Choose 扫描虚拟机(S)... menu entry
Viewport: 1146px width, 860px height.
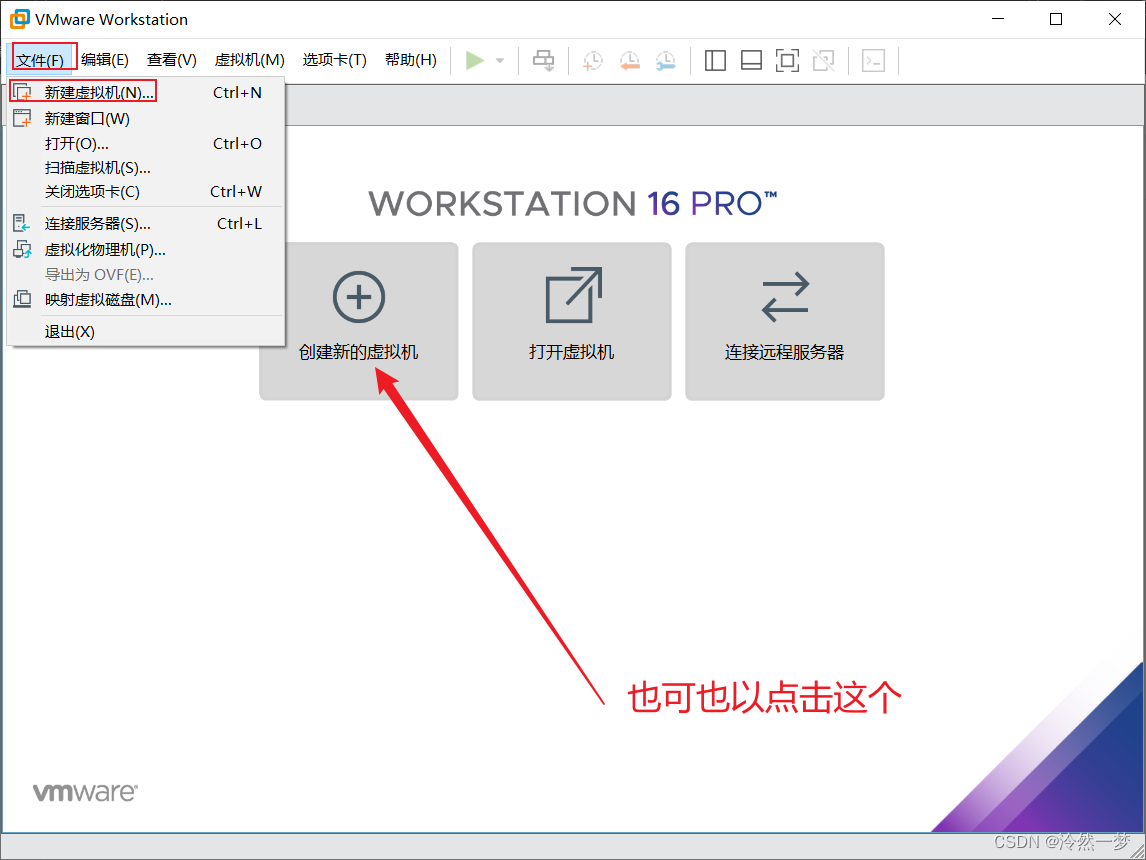pos(145,167)
